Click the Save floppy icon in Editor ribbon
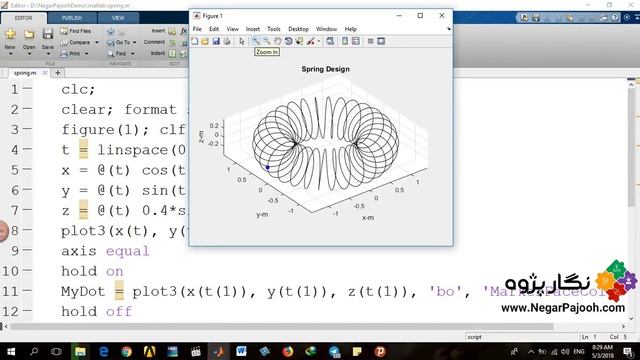This screenshot has height=360, width=640. pos(48,34)
